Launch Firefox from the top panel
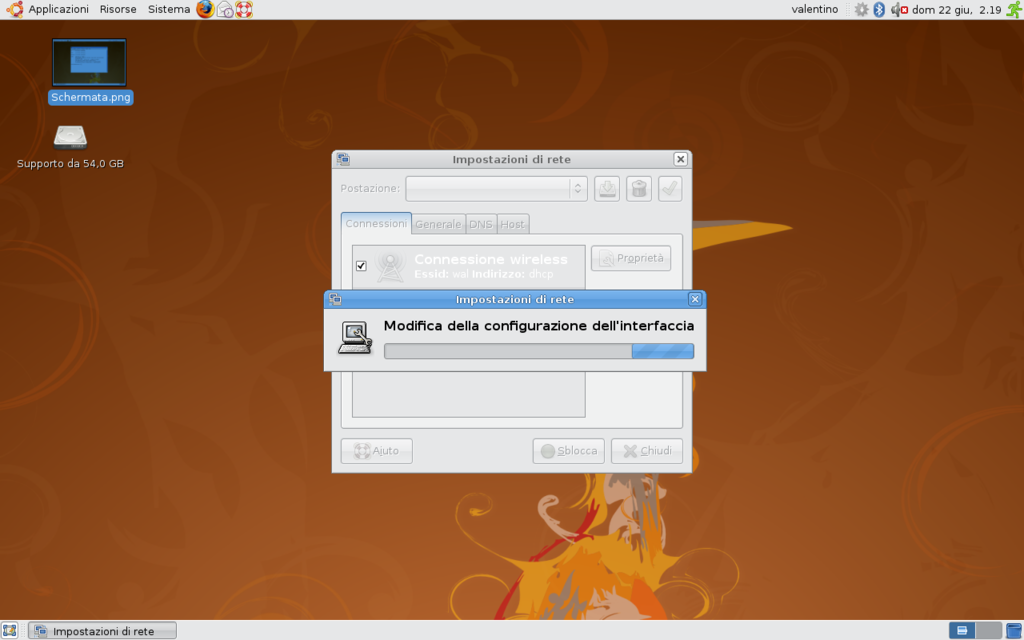 pos(205,10)
